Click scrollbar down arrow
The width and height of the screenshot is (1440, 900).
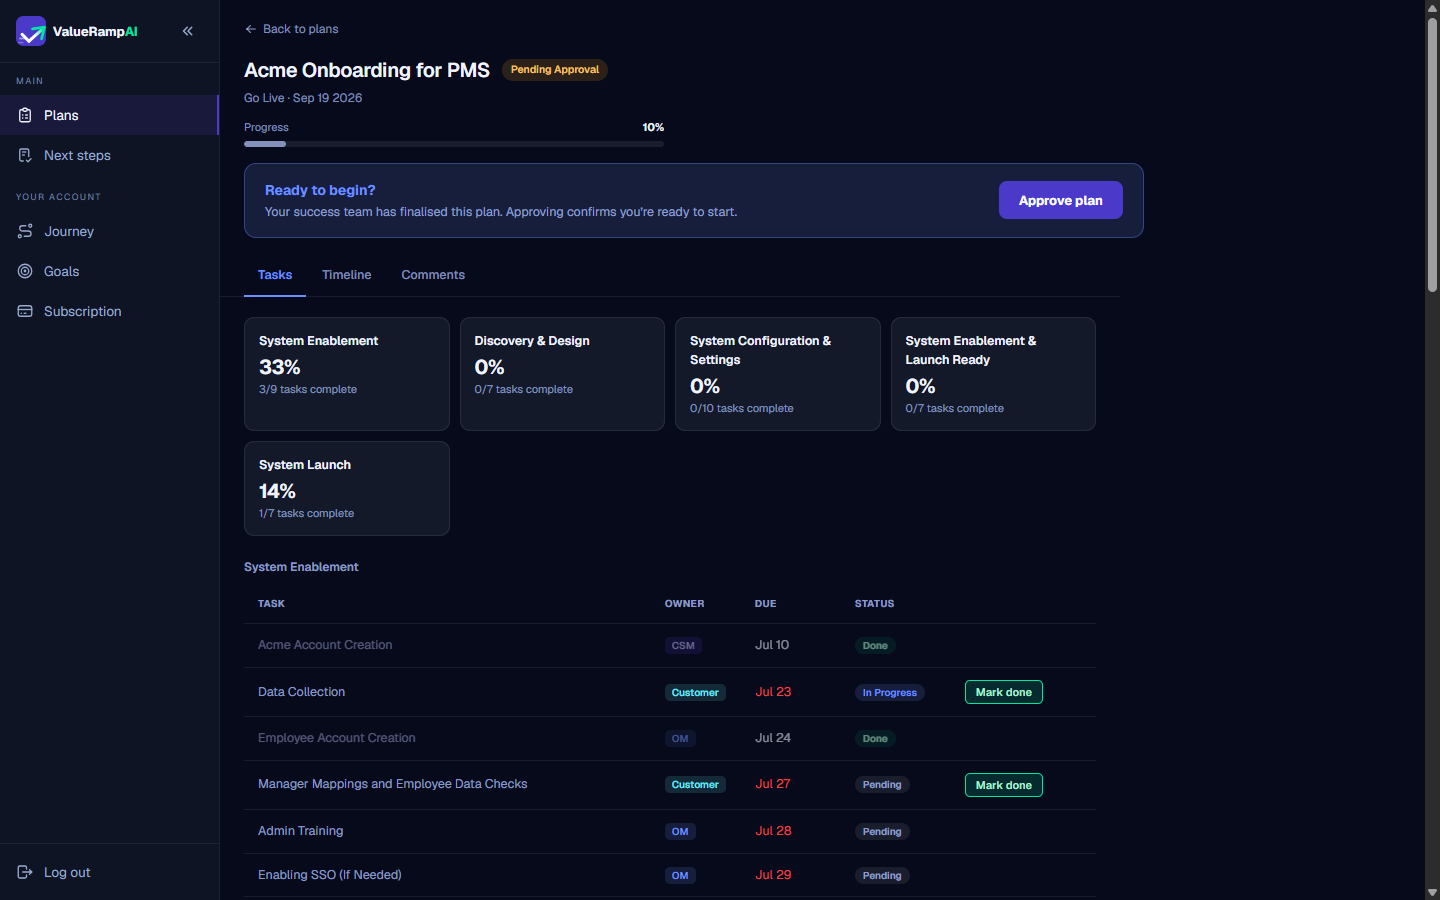1432,892
